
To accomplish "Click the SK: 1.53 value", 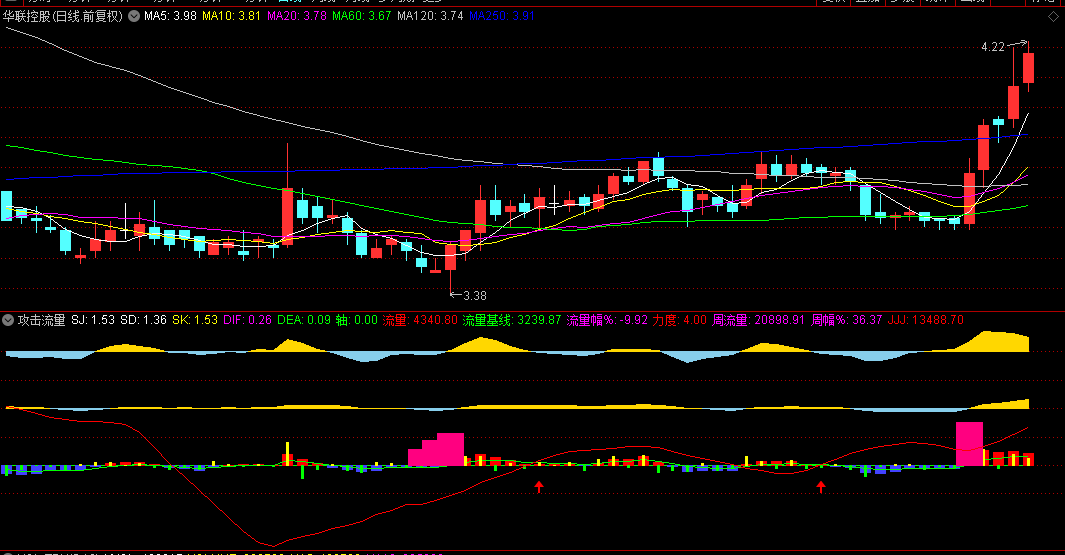I will 195,320.
